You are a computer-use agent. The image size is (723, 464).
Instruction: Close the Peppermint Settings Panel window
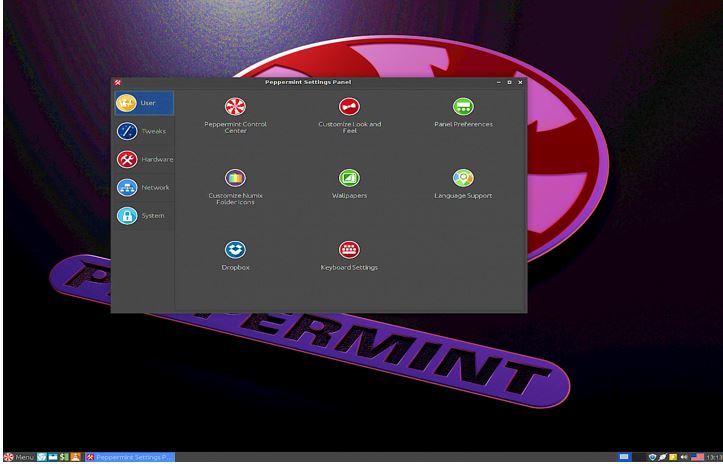coord(520,82)
